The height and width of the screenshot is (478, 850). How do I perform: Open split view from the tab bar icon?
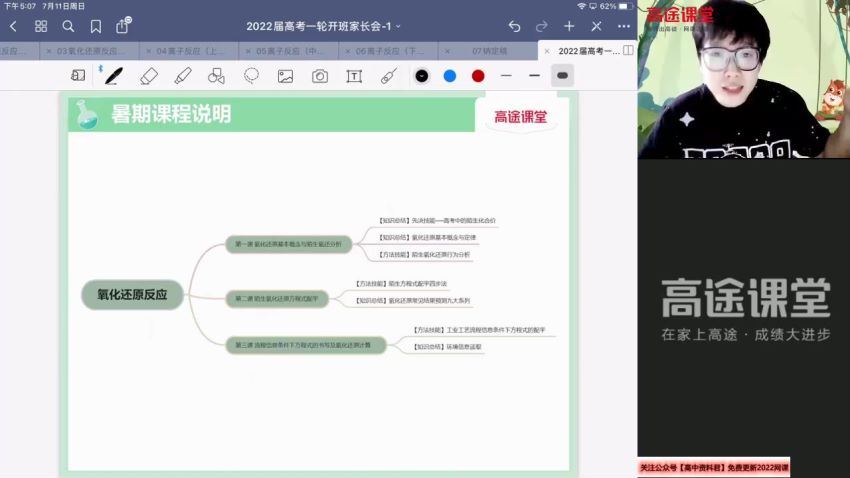pos(628,50)
